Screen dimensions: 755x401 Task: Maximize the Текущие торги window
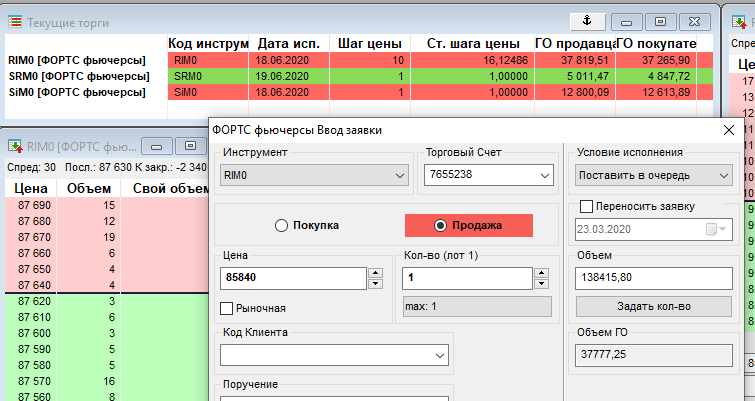[x=661, y=22]
